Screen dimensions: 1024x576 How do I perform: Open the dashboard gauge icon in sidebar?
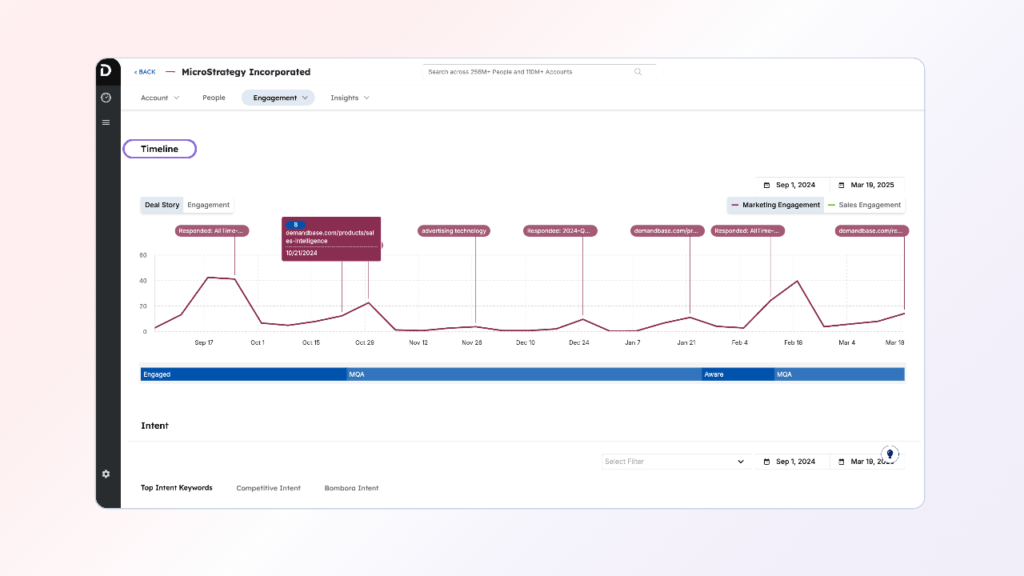[106, 97]
